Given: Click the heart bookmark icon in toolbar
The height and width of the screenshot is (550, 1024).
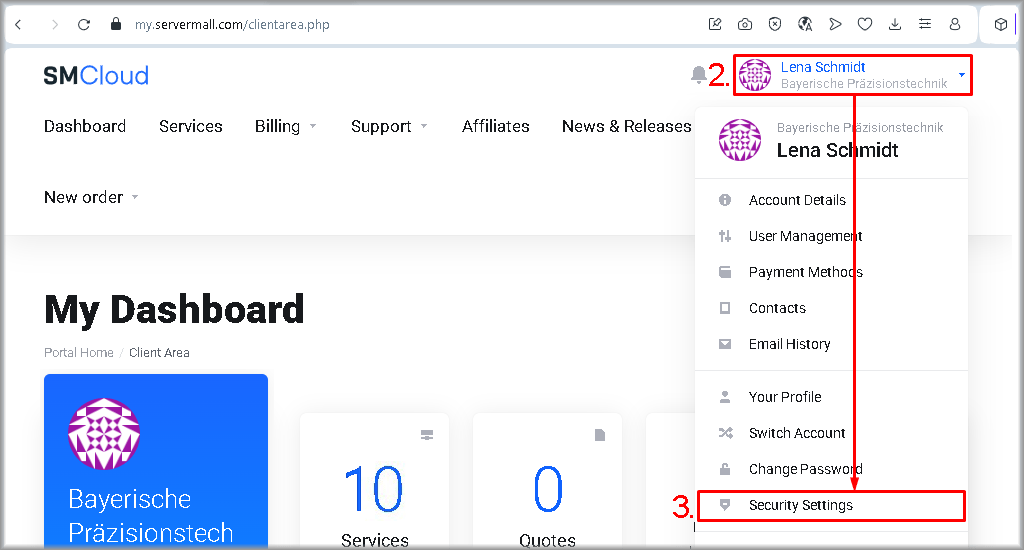Looking at the screenshot, I should point(865,24).
